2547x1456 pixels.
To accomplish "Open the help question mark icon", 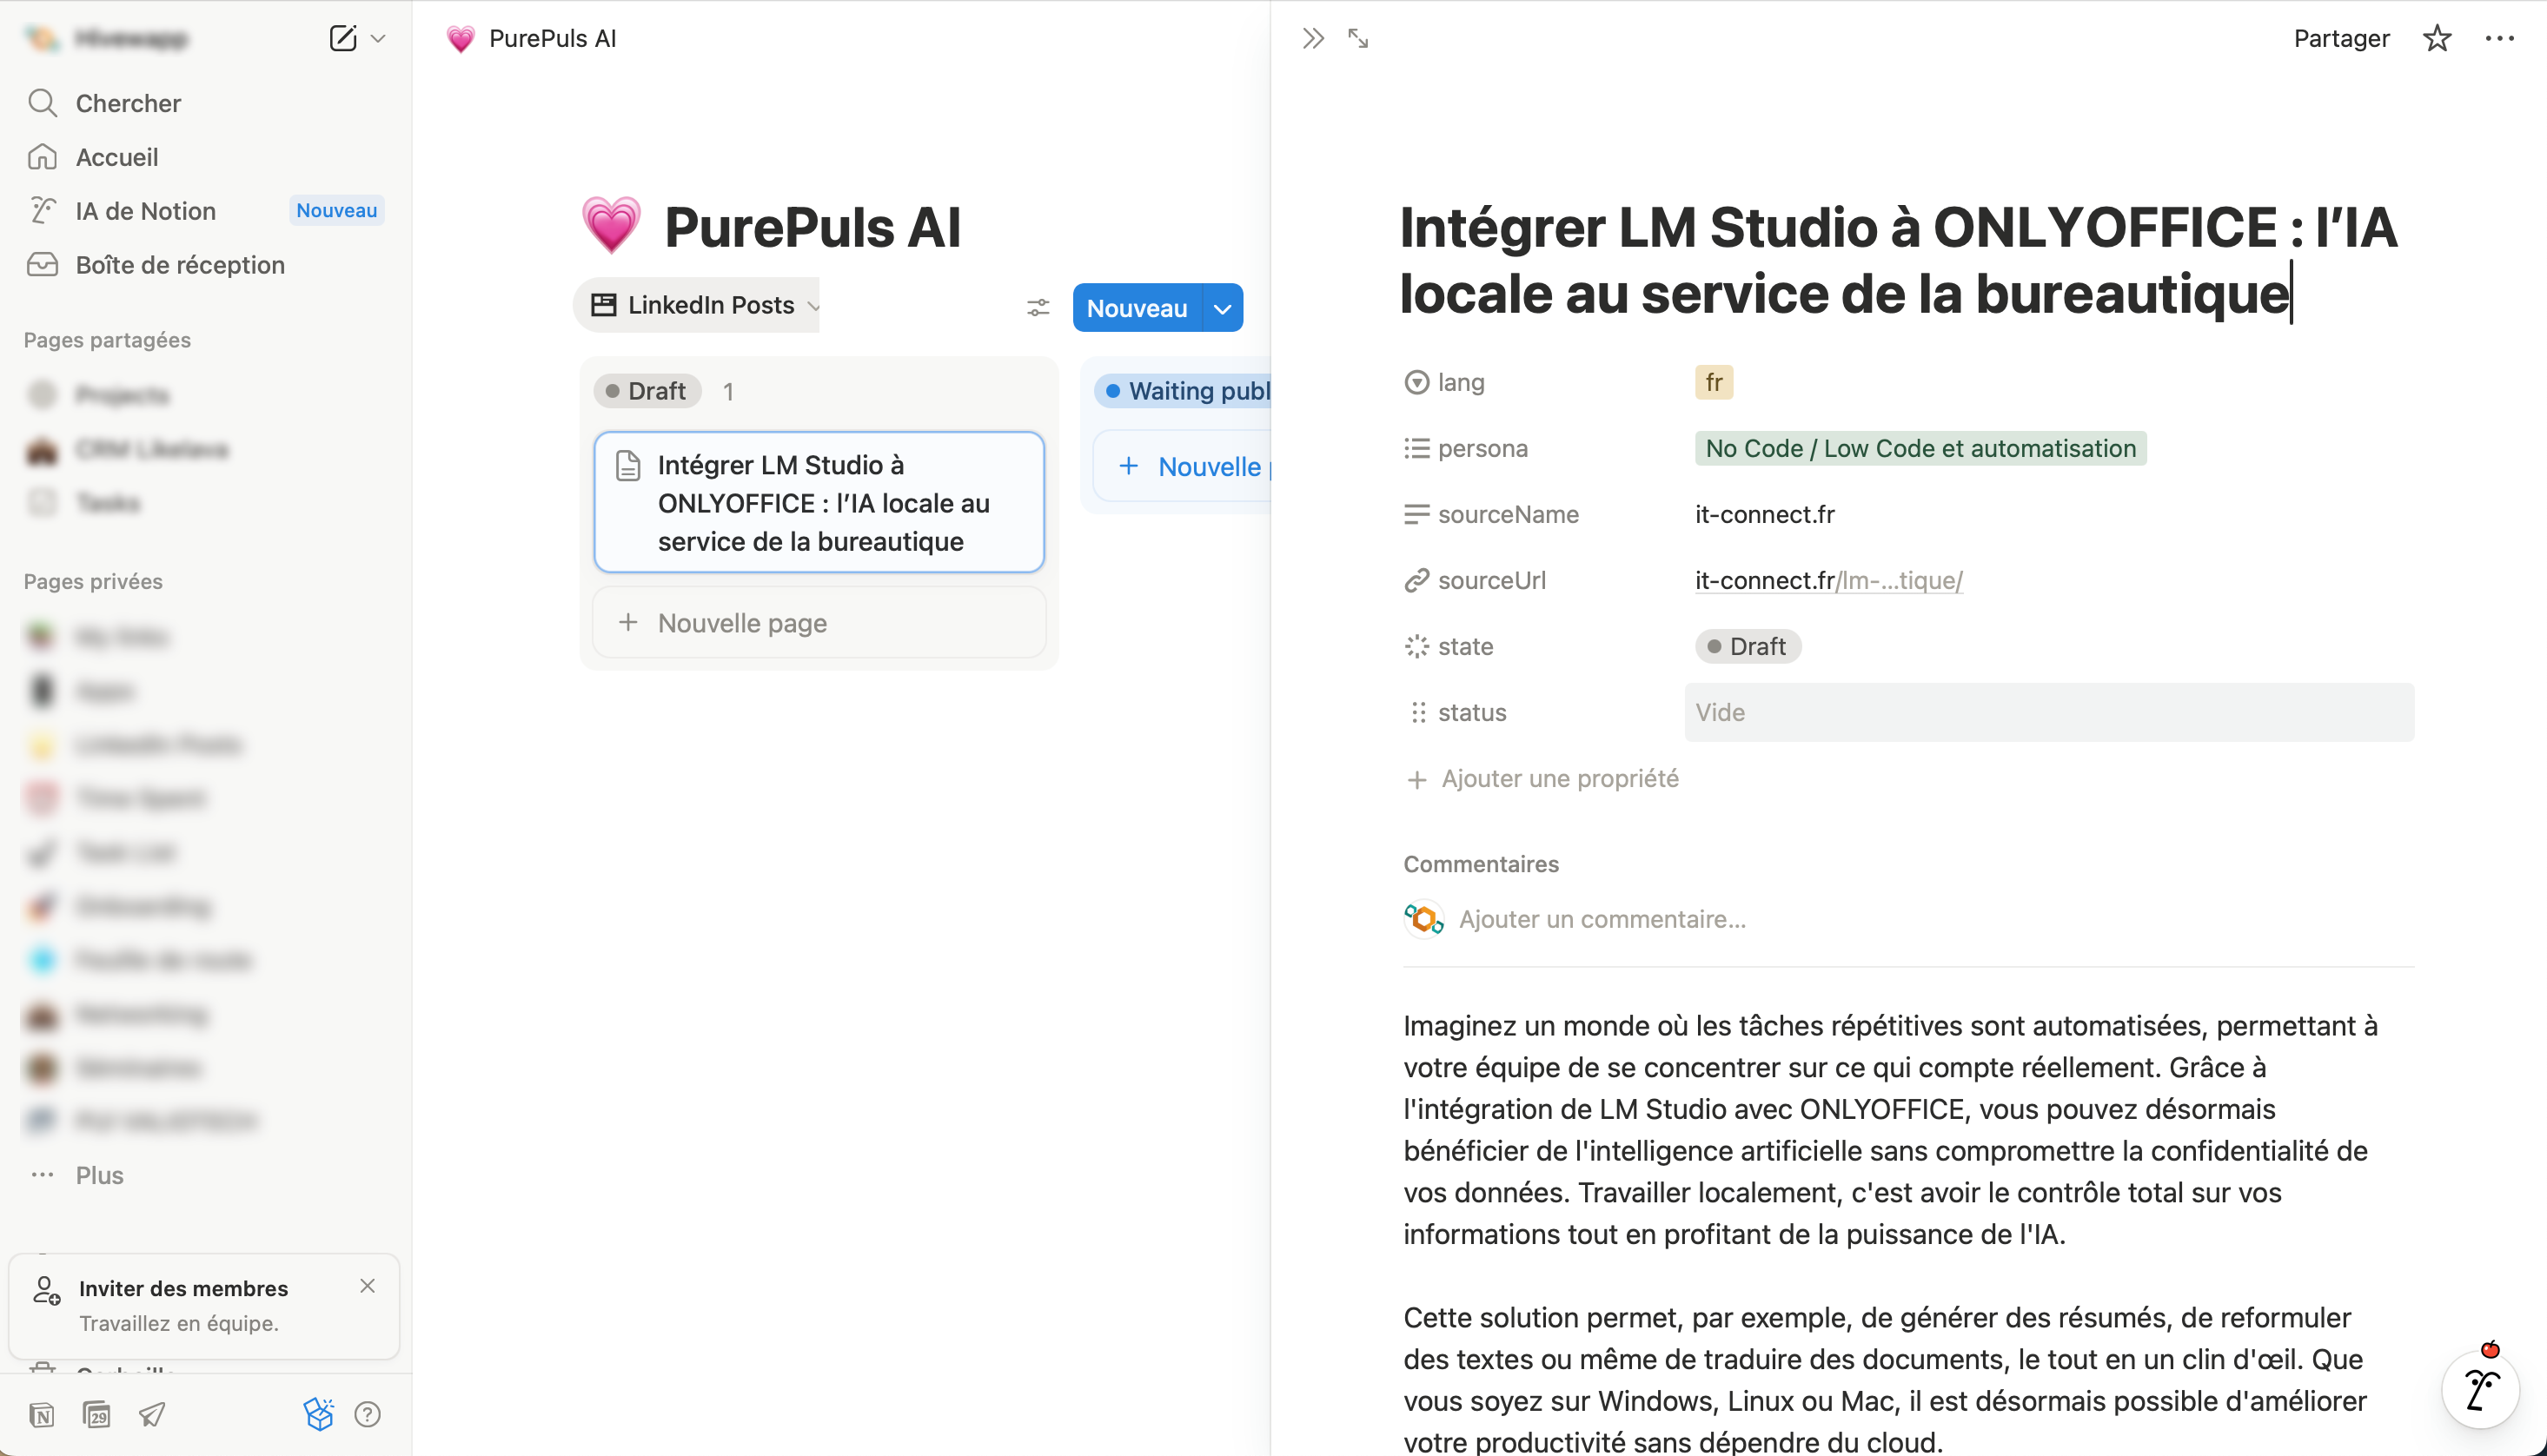I will [x=367, y=1414].
